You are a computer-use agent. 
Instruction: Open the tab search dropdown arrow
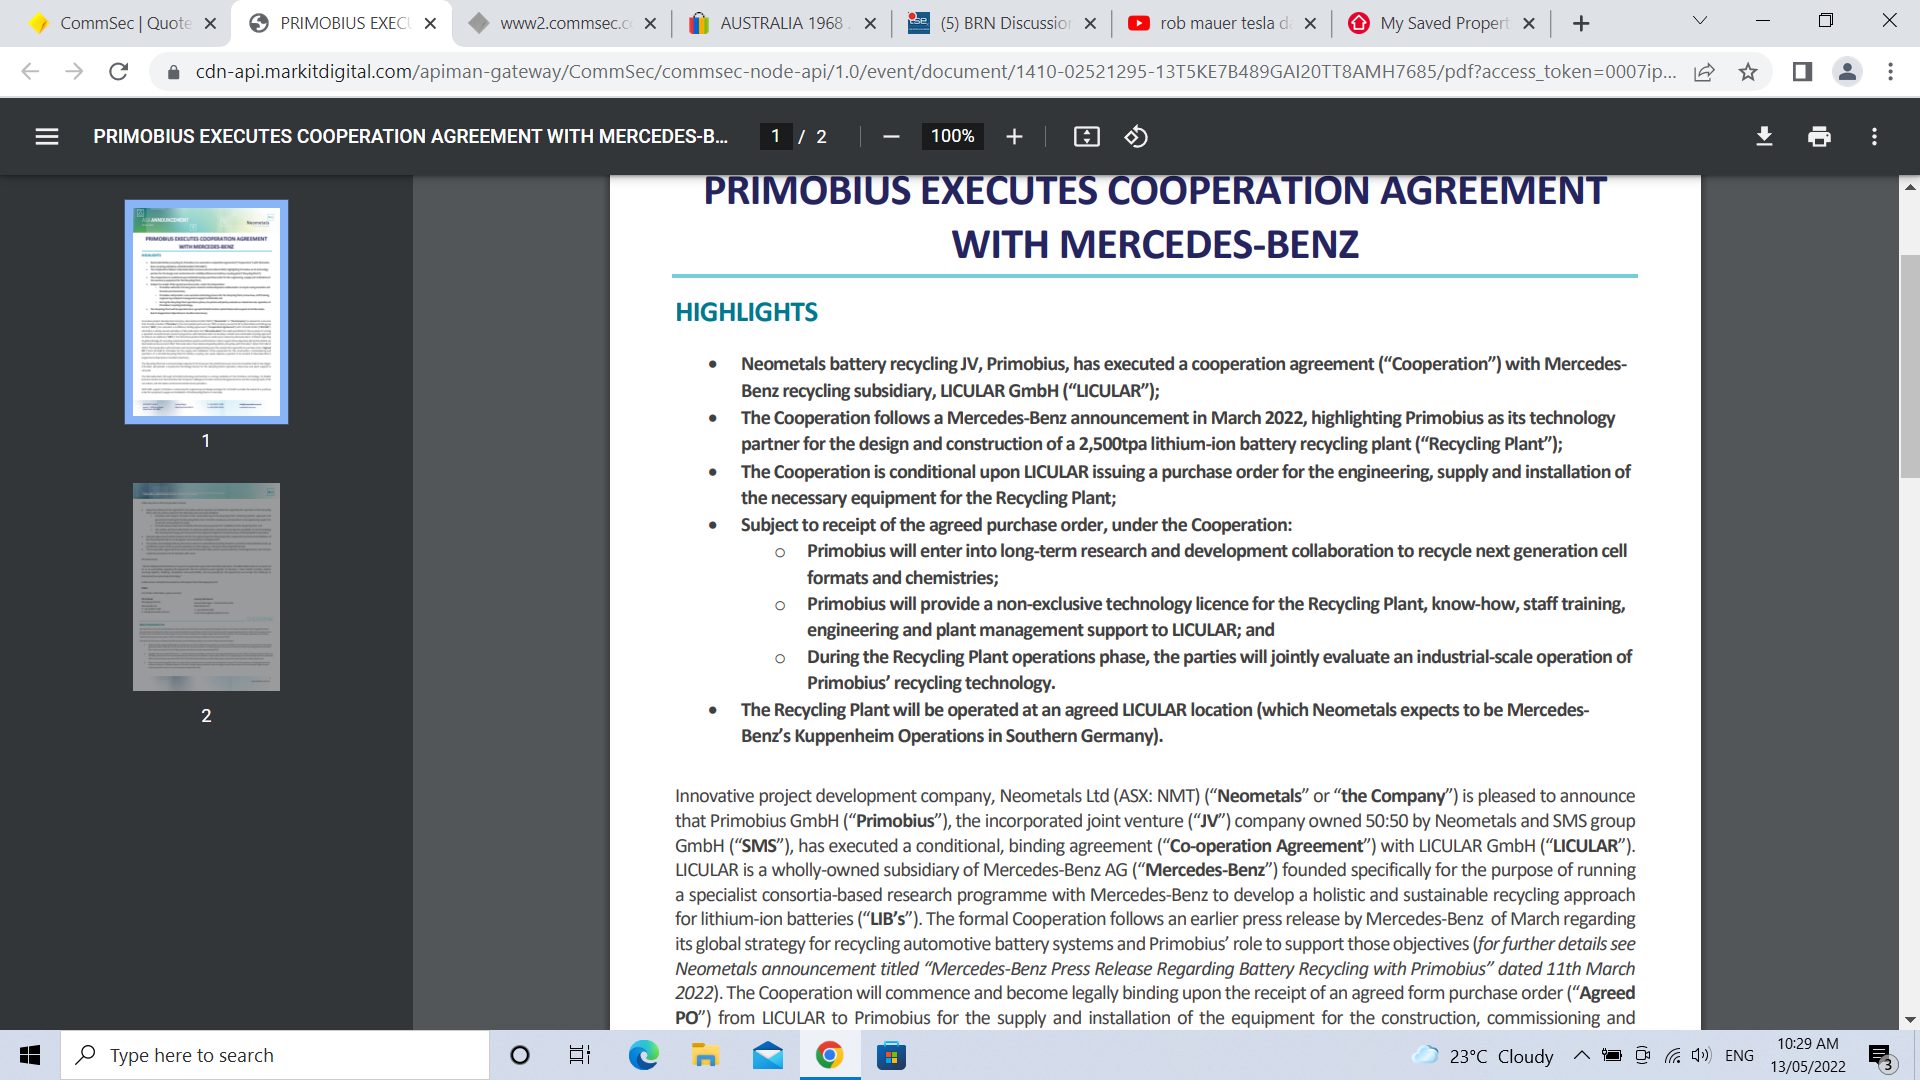click(x=1699, y=21)
